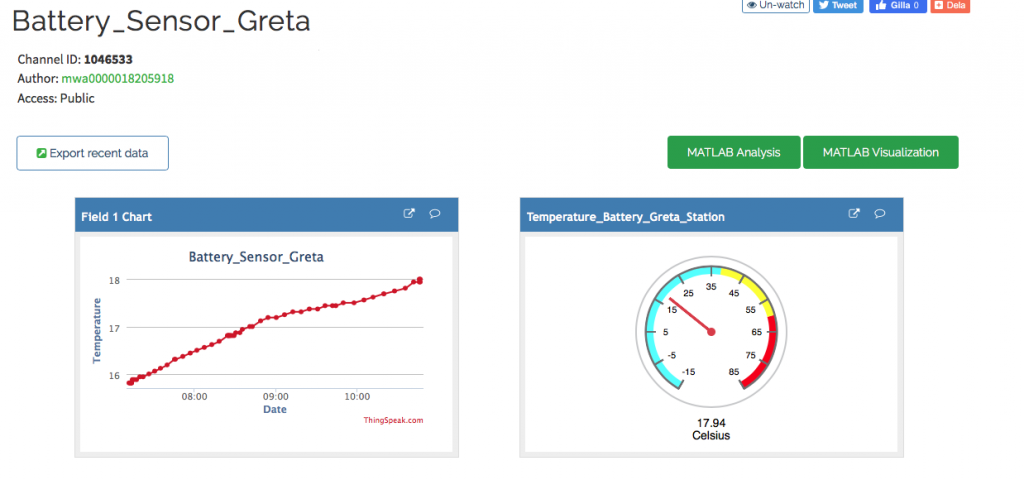Click the last data point on chart
The height and width of the screenshot is (480, 1024).
click(419, 281)
